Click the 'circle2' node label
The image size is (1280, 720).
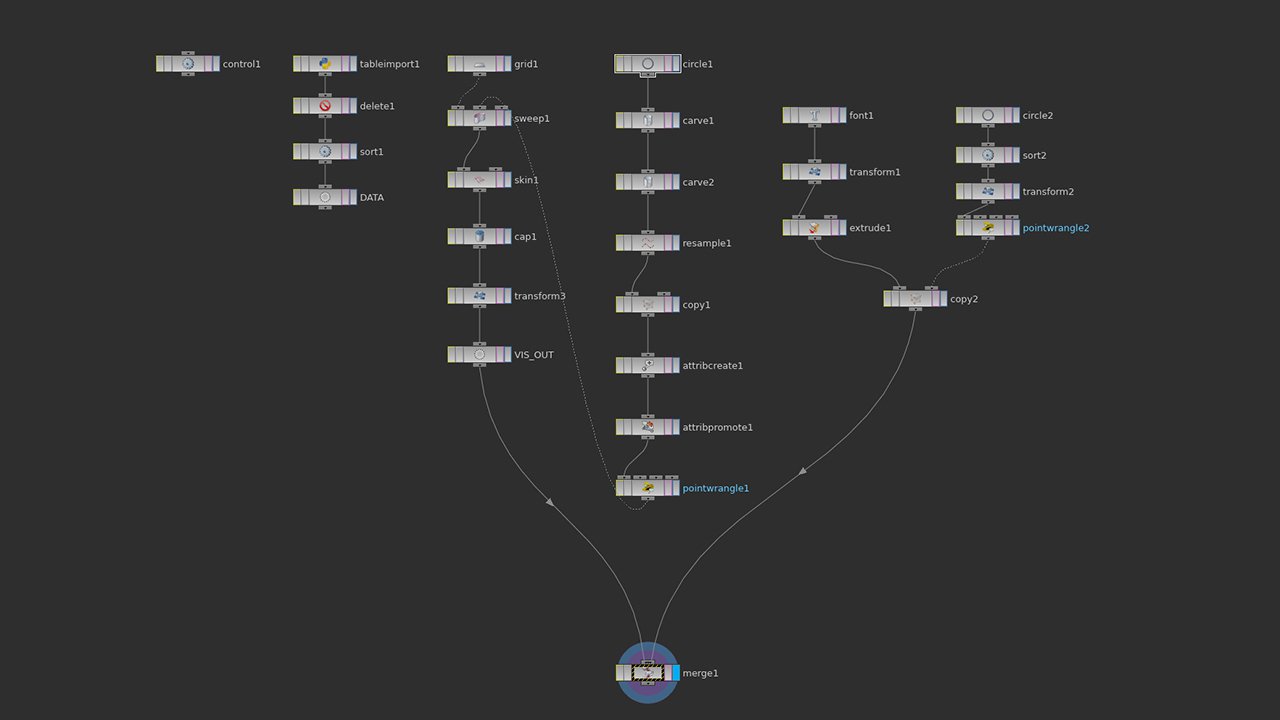[1038, 116]
